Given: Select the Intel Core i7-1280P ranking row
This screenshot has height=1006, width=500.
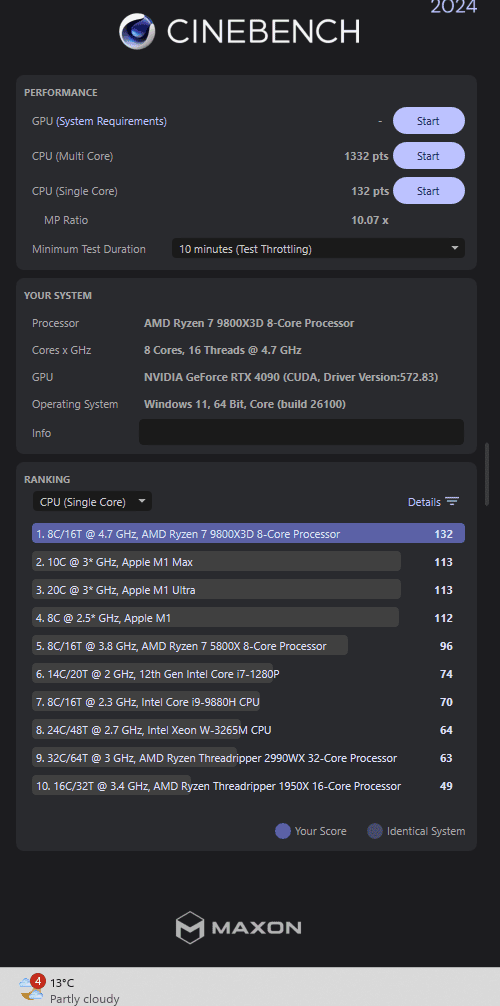Looking at the screenshot, I should tap(248, 674).
